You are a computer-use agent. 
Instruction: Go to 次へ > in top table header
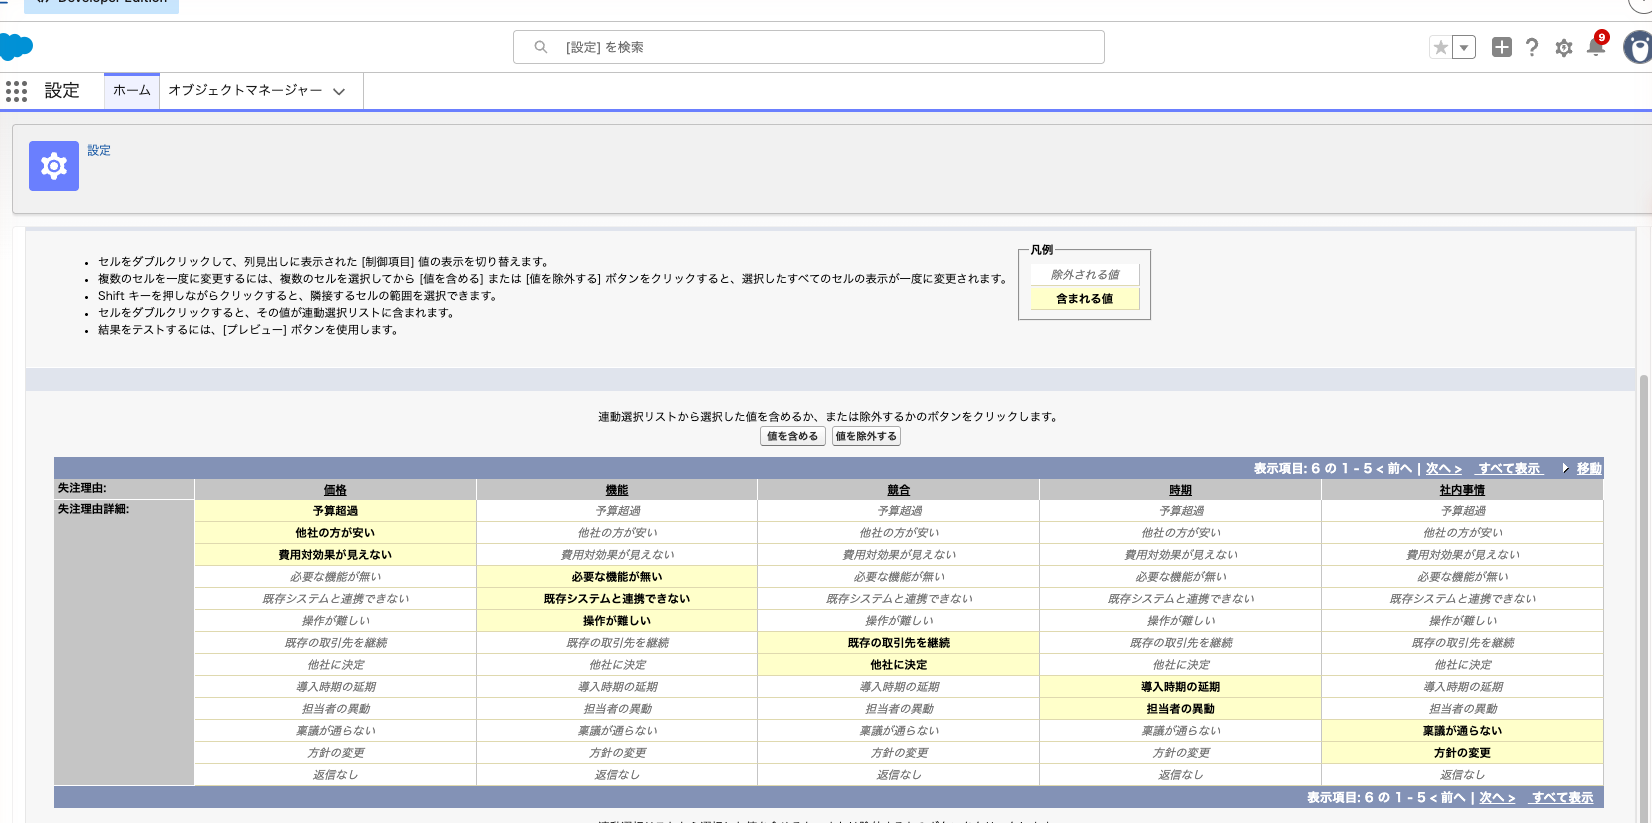(x=1444, y=468)
